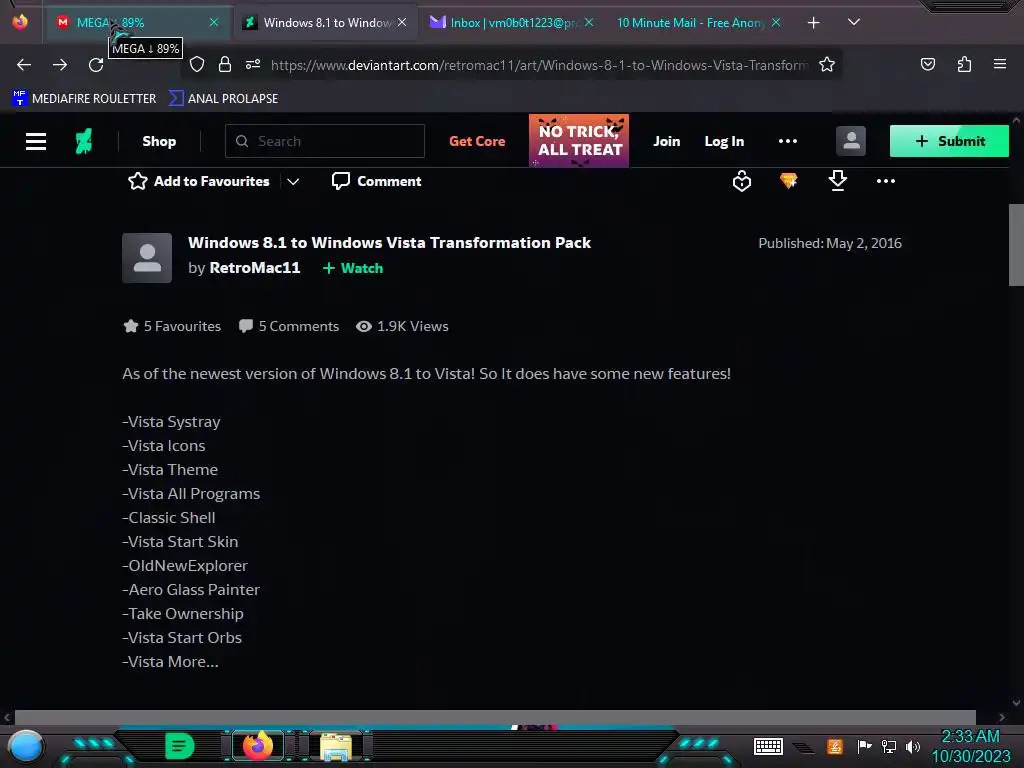Click the share/award badge icon in action bar

tap(742, 181)
